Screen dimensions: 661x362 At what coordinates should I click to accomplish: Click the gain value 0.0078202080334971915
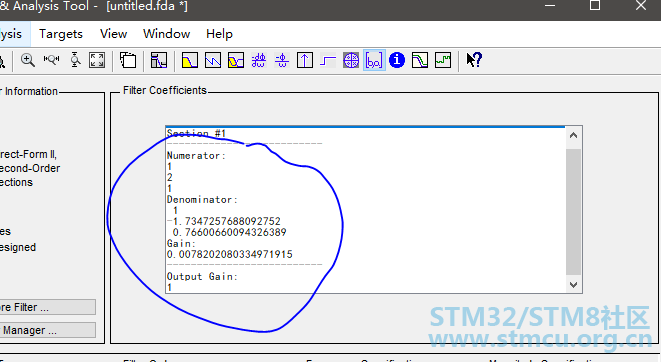pos(230,254)
